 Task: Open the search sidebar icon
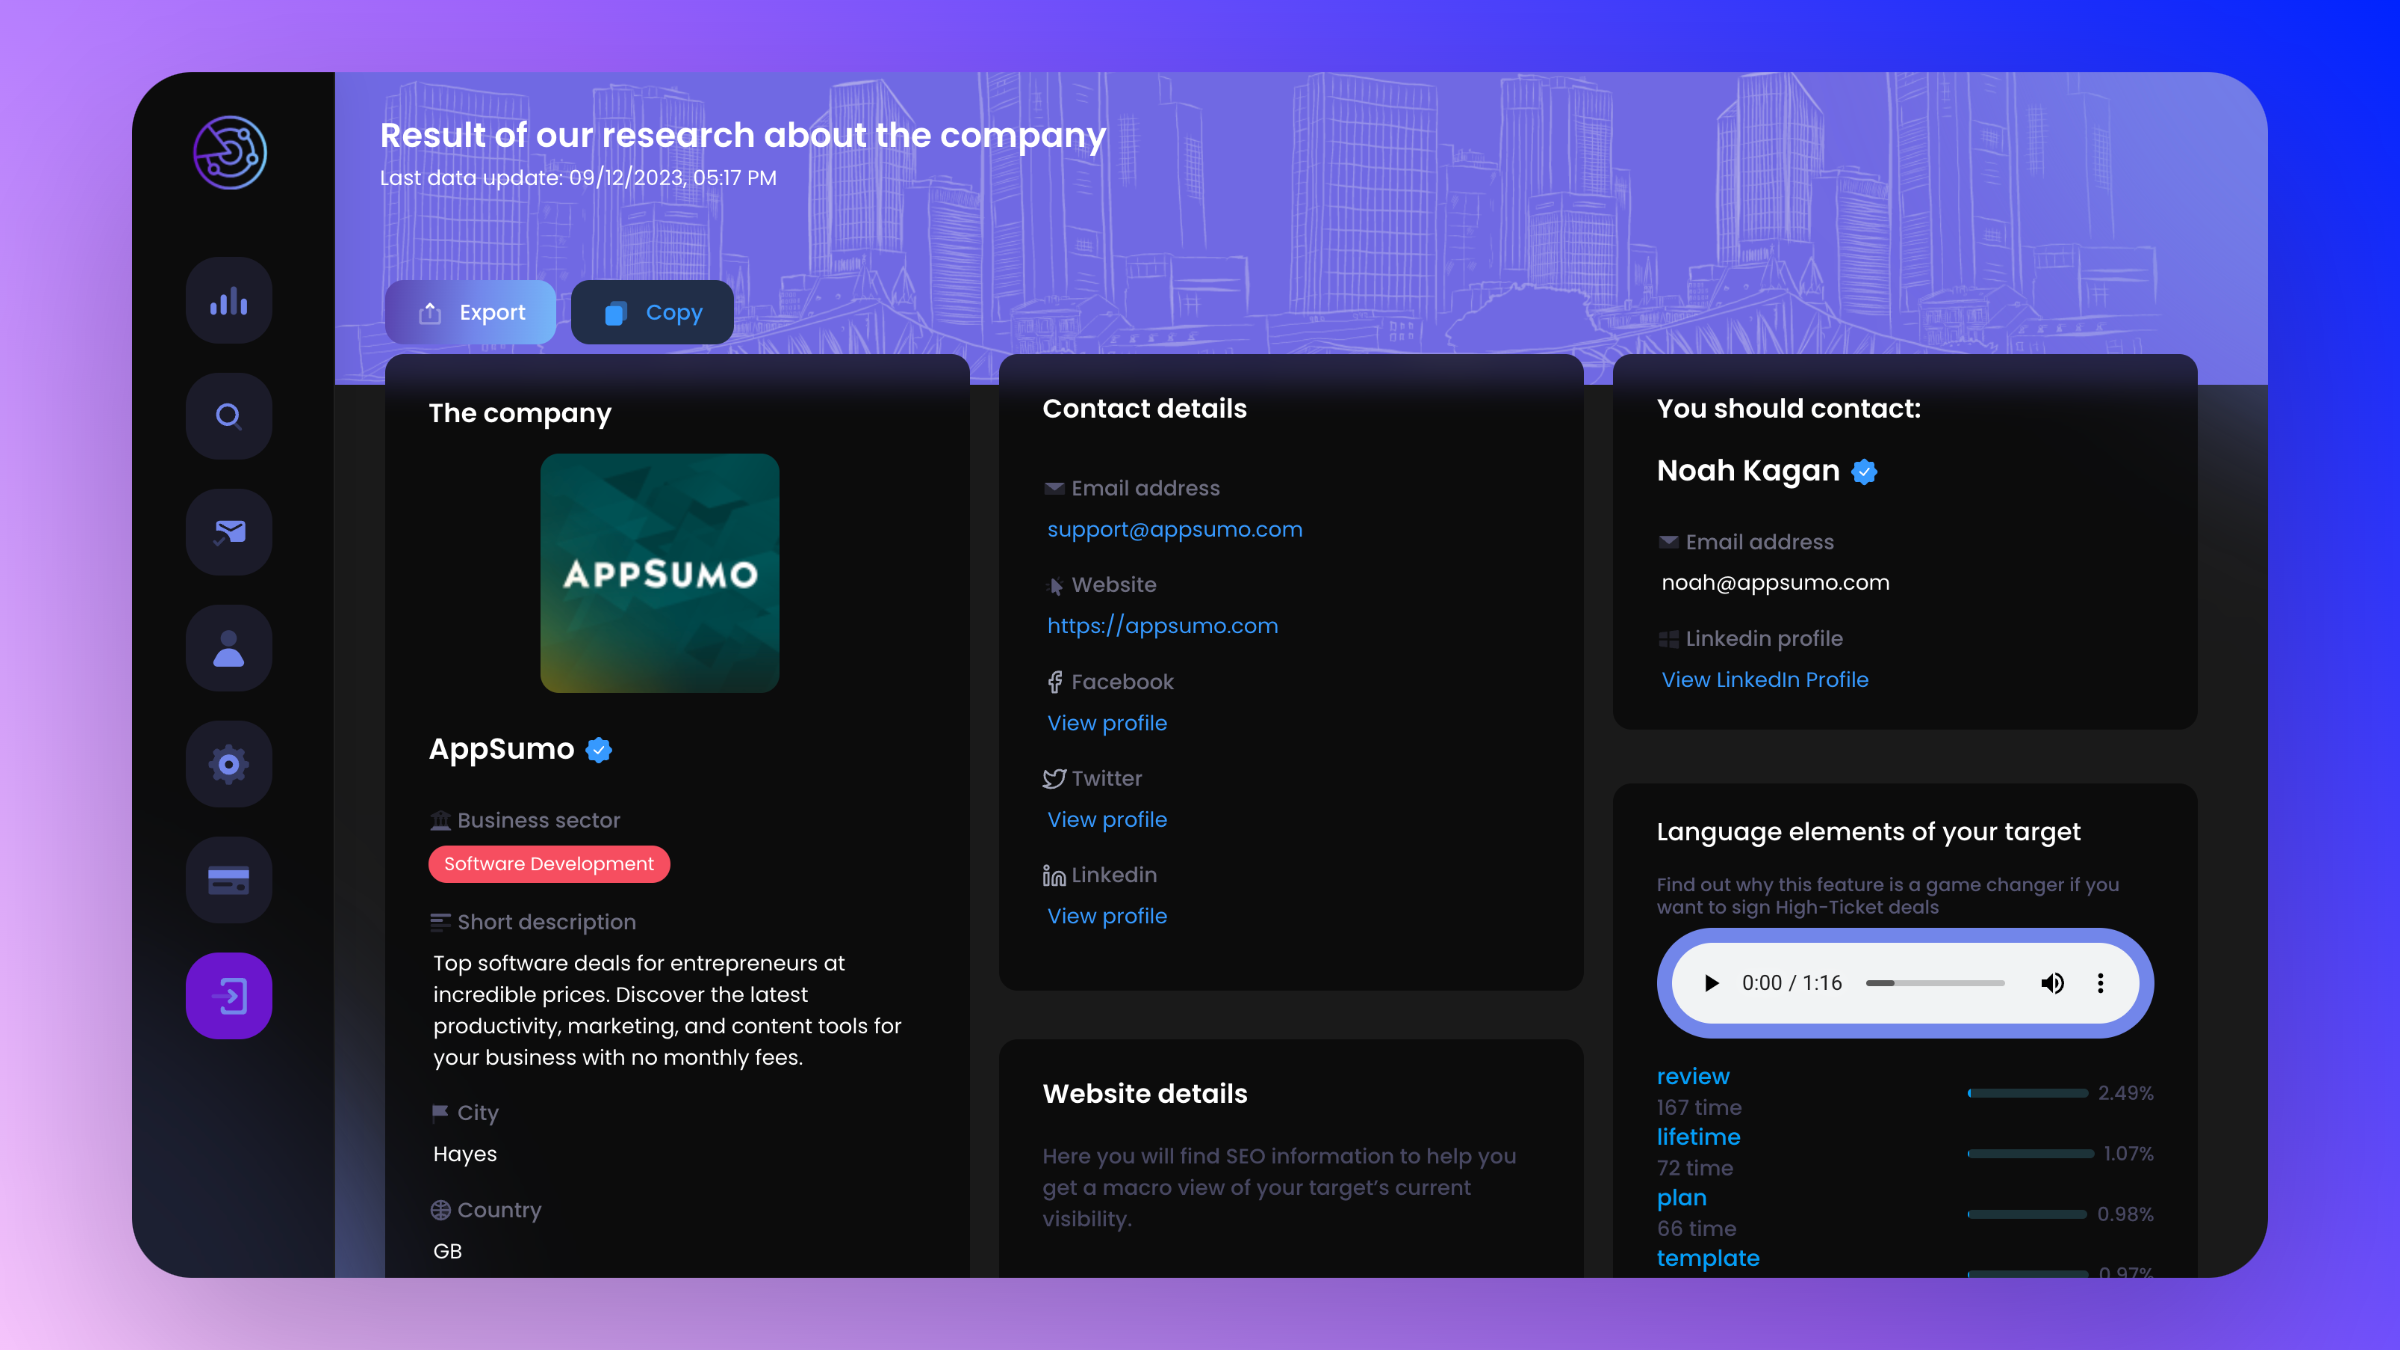(229, 416)
